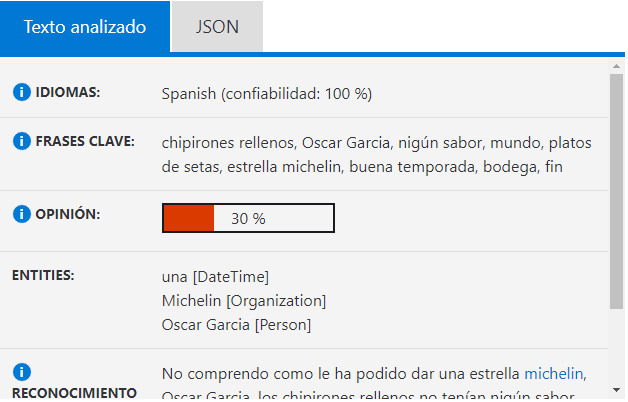Click the info icon beside FRASES CLAVE
The image size is (628, 402).
click(22, 141)
